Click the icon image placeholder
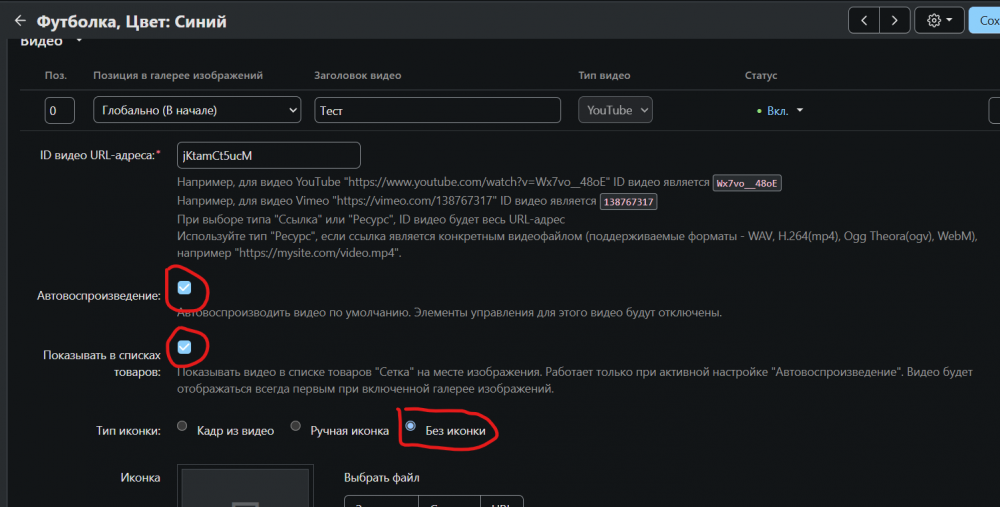Screen dimensions: 1000x507 [x=245, y=486]
